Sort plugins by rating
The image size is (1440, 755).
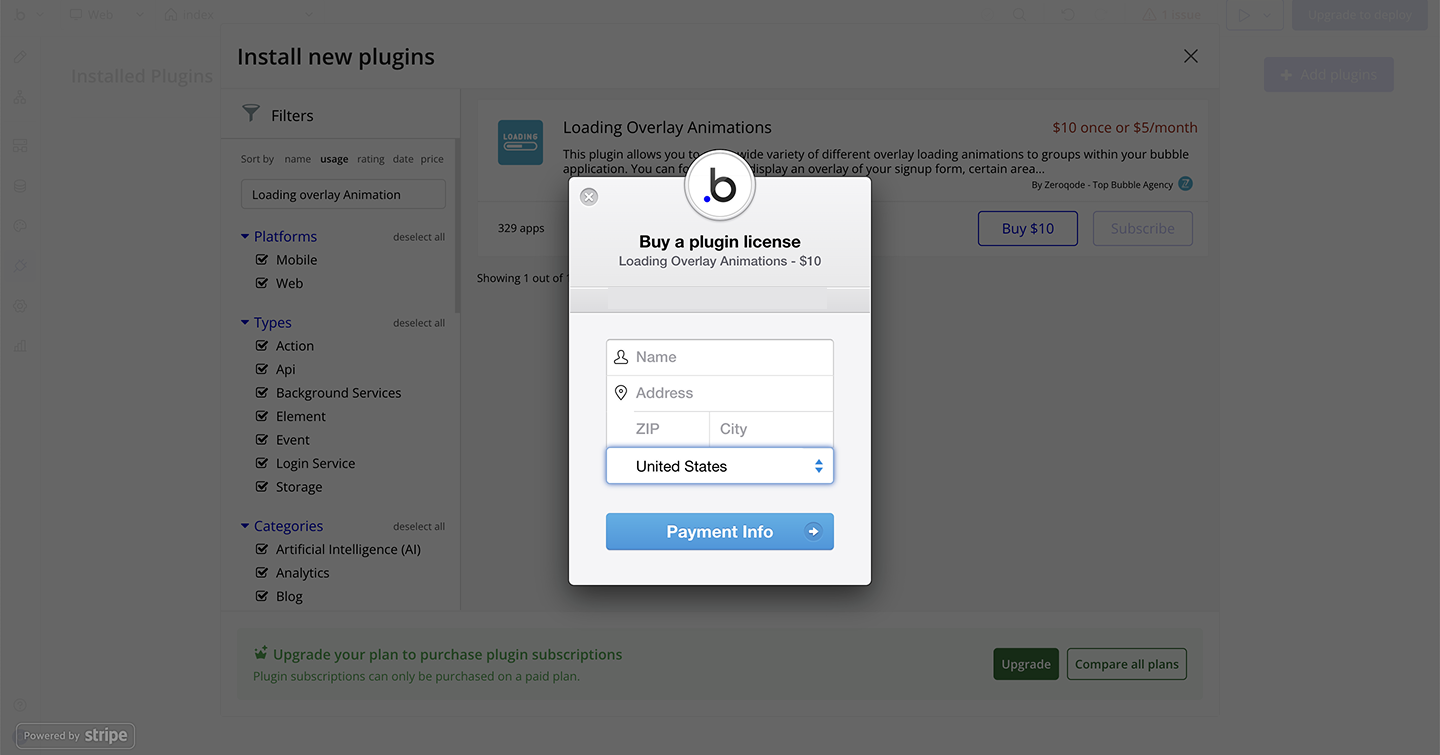(x=370, y=159)
